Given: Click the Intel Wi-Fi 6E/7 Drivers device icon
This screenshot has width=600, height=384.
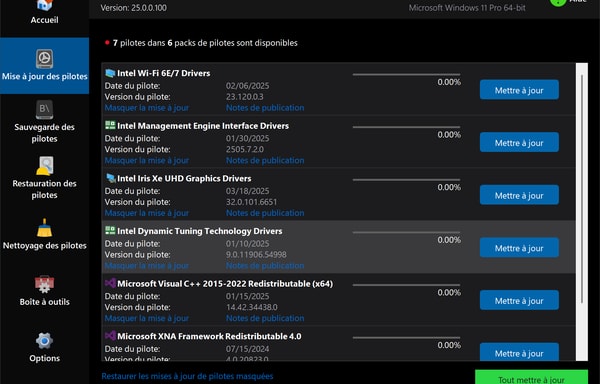Looking at the screenshot, I should coord(110,73).
